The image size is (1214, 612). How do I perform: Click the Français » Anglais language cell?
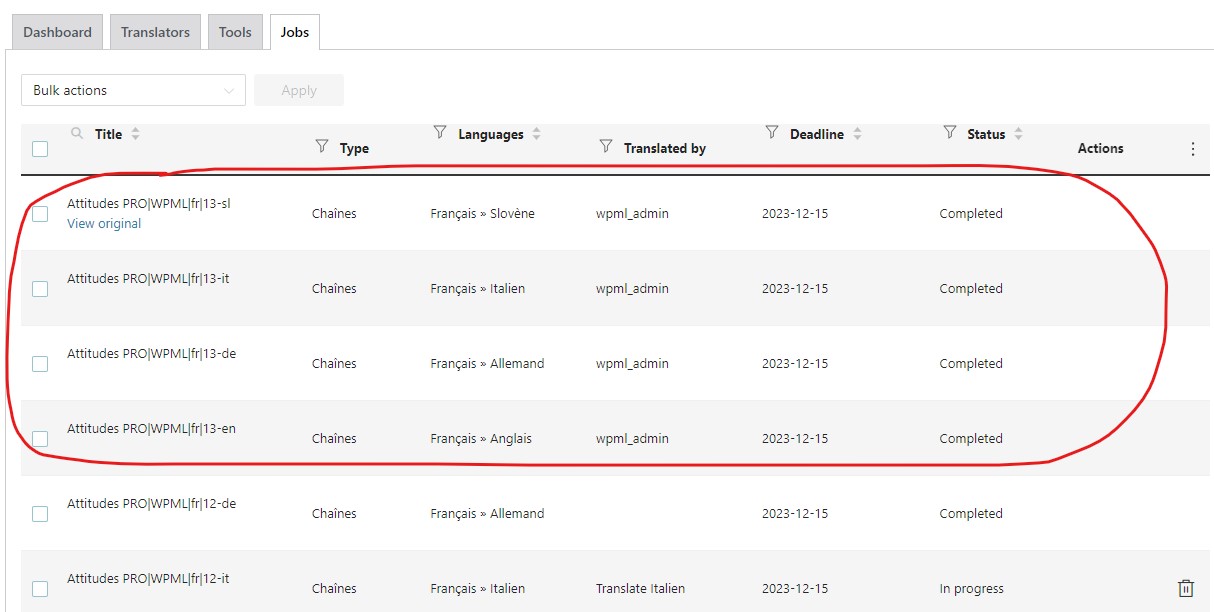pyautogui.click(x=481, y=439)
